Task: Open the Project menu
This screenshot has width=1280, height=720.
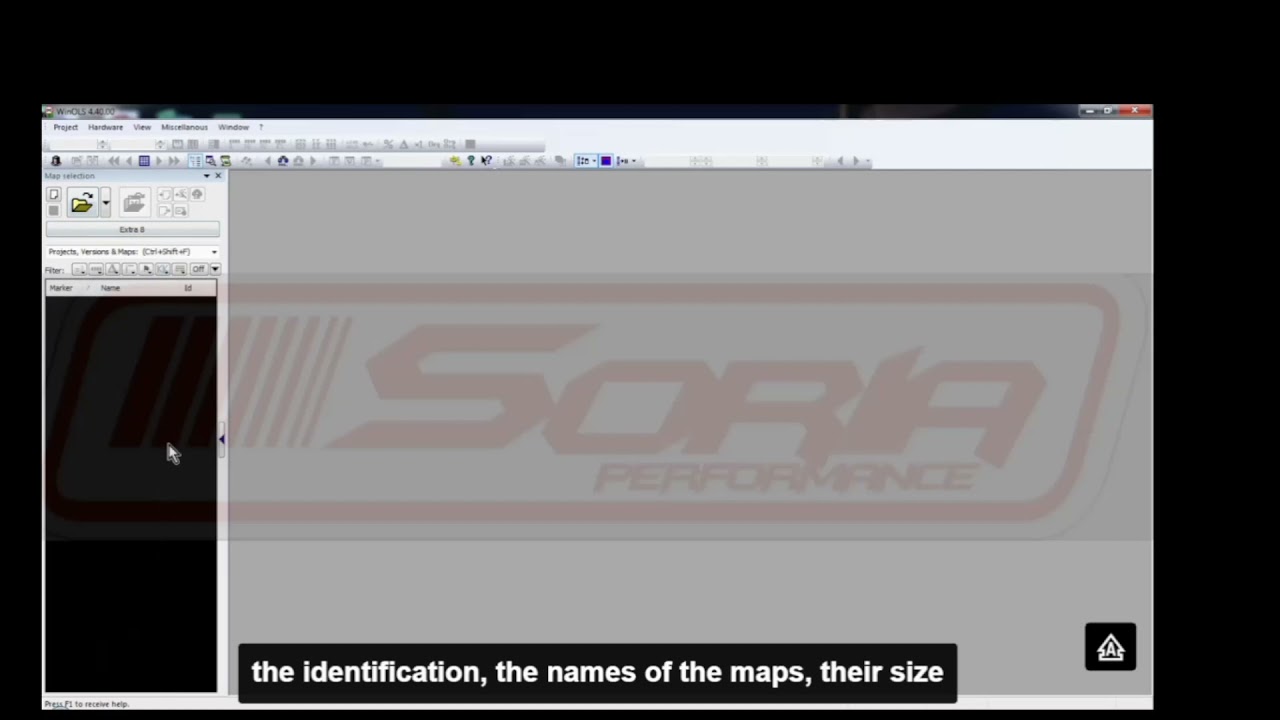Action: (x=65, y=127)
